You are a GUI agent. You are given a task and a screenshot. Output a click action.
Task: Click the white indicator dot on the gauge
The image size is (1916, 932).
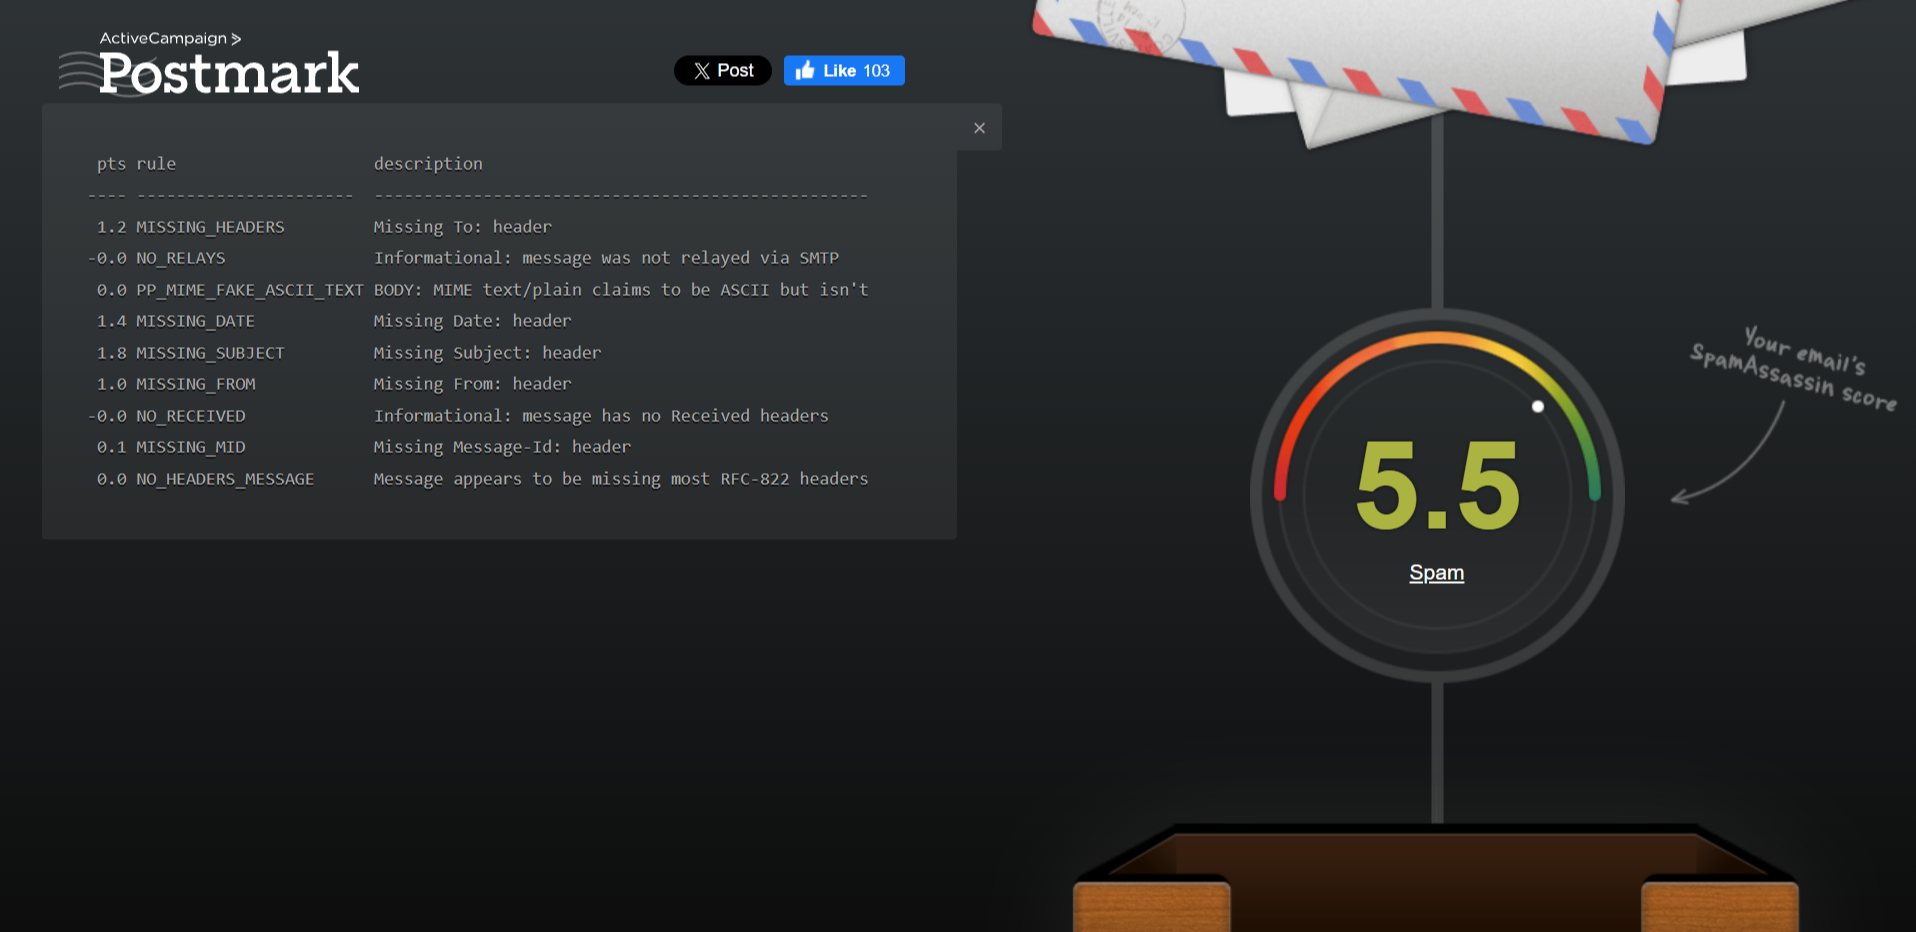click(1538, 406)
